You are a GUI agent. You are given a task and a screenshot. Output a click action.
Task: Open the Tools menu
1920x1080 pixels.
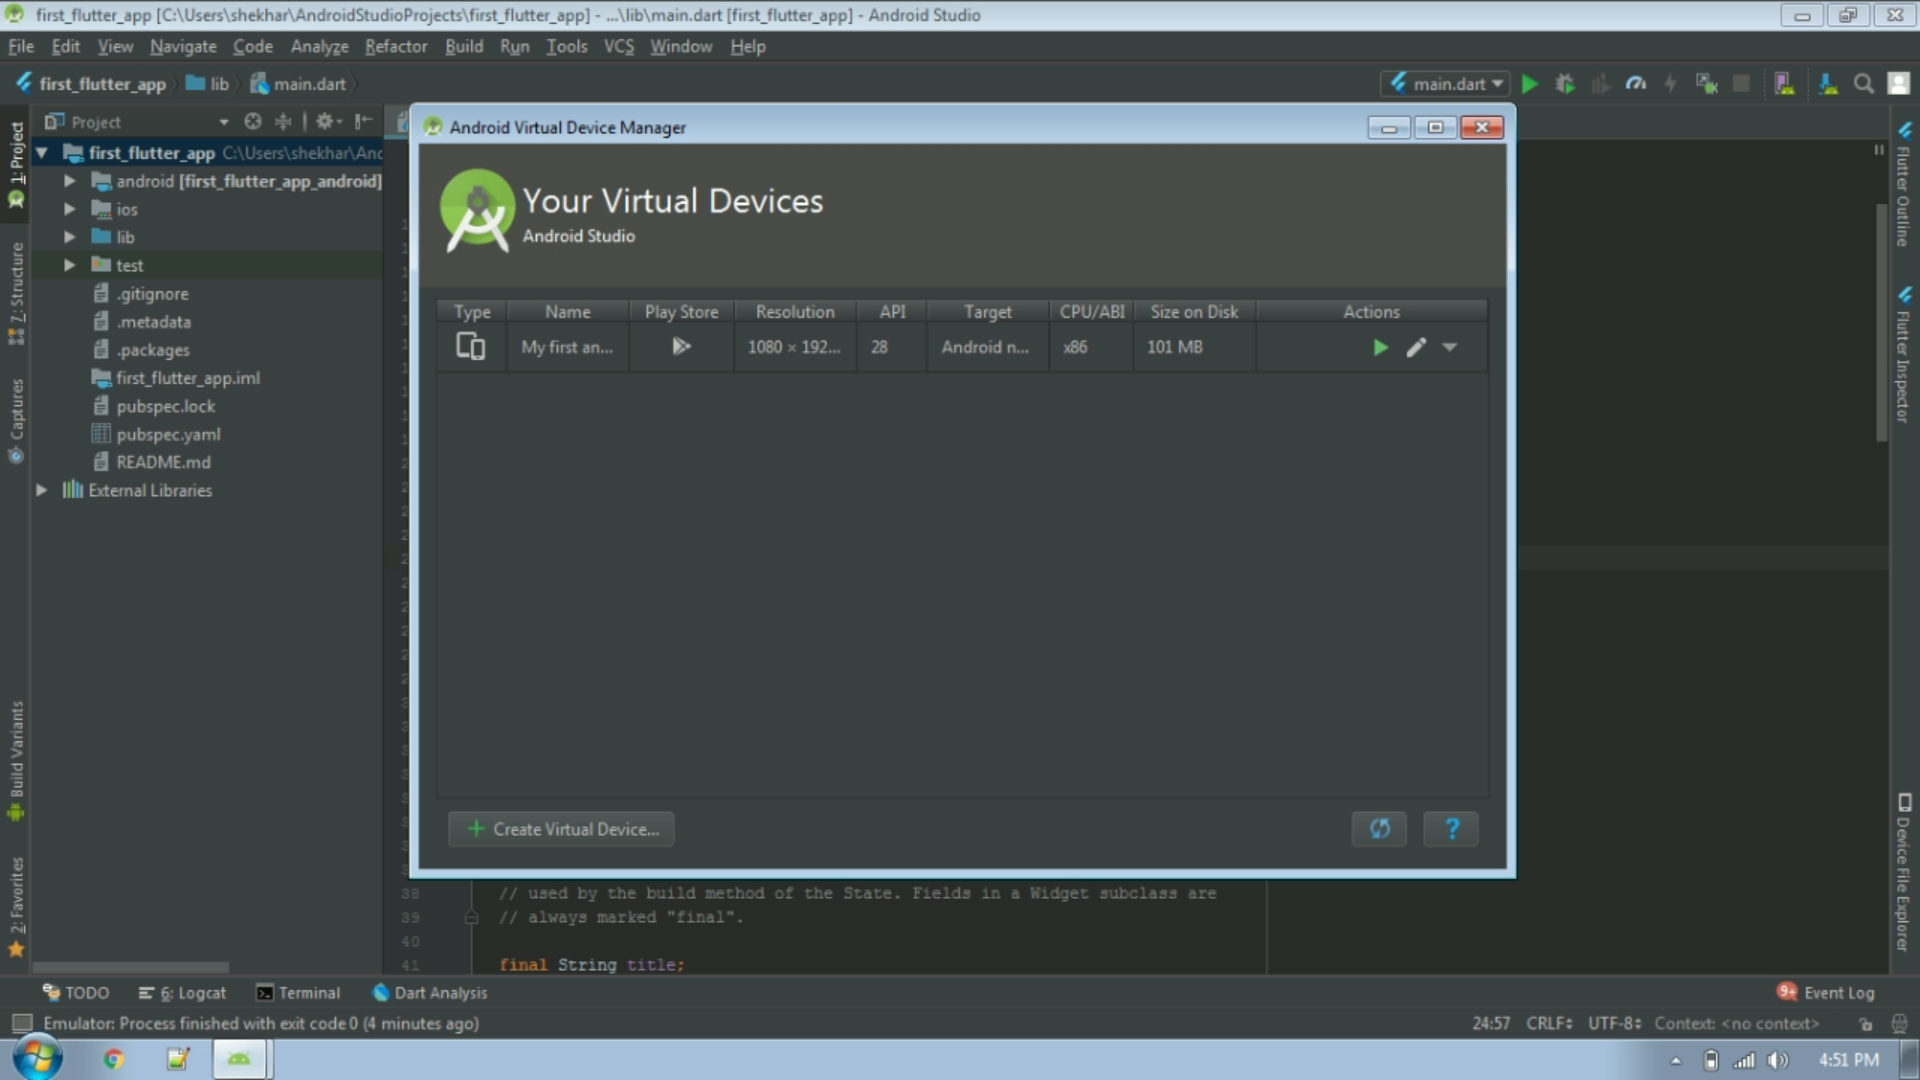click(566, 46)
